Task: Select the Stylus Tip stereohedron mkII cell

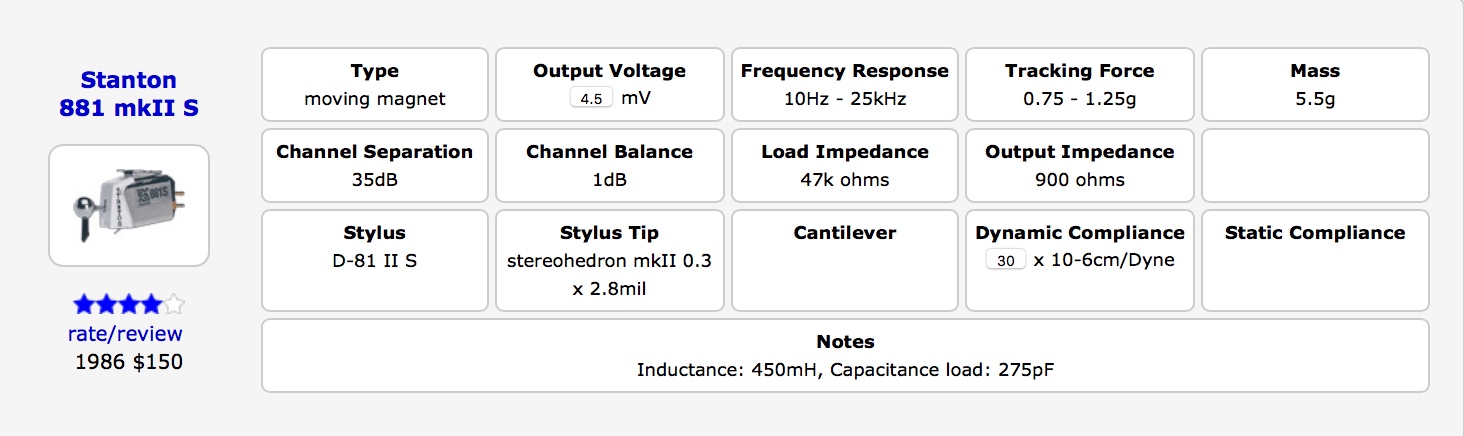Action: pos(610,260)
